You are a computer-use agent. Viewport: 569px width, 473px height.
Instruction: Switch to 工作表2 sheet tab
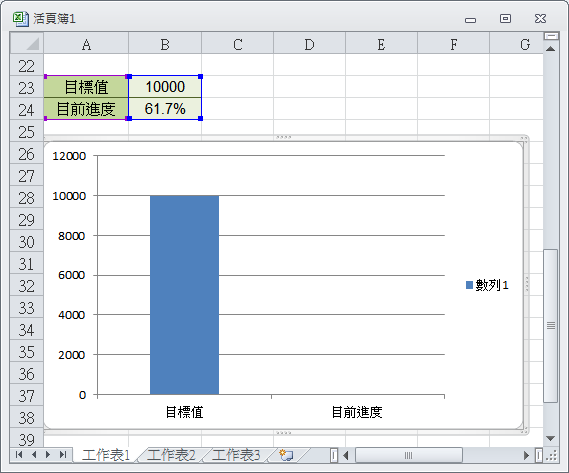(x=171, y=455)
